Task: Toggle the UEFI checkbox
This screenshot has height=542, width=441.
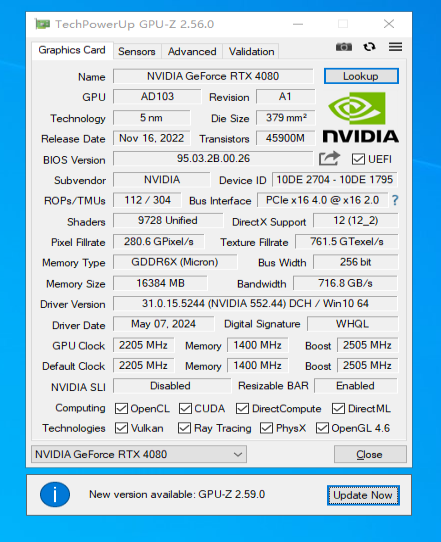Action: (358, 159)
